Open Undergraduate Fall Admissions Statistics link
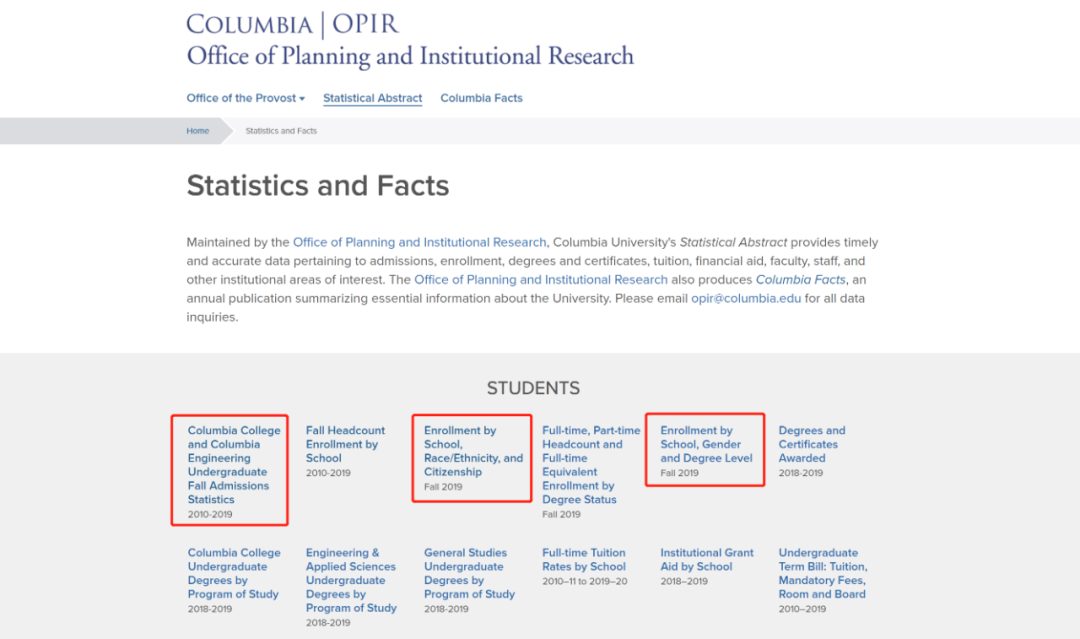The width and height of the screenshot is (1080, 639). (234, 465)
